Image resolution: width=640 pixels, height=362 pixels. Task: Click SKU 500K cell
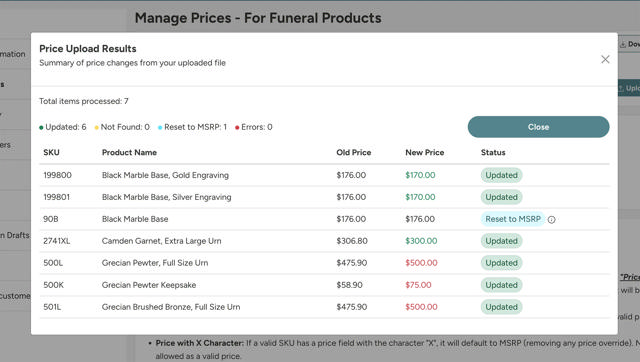(53, 285)
